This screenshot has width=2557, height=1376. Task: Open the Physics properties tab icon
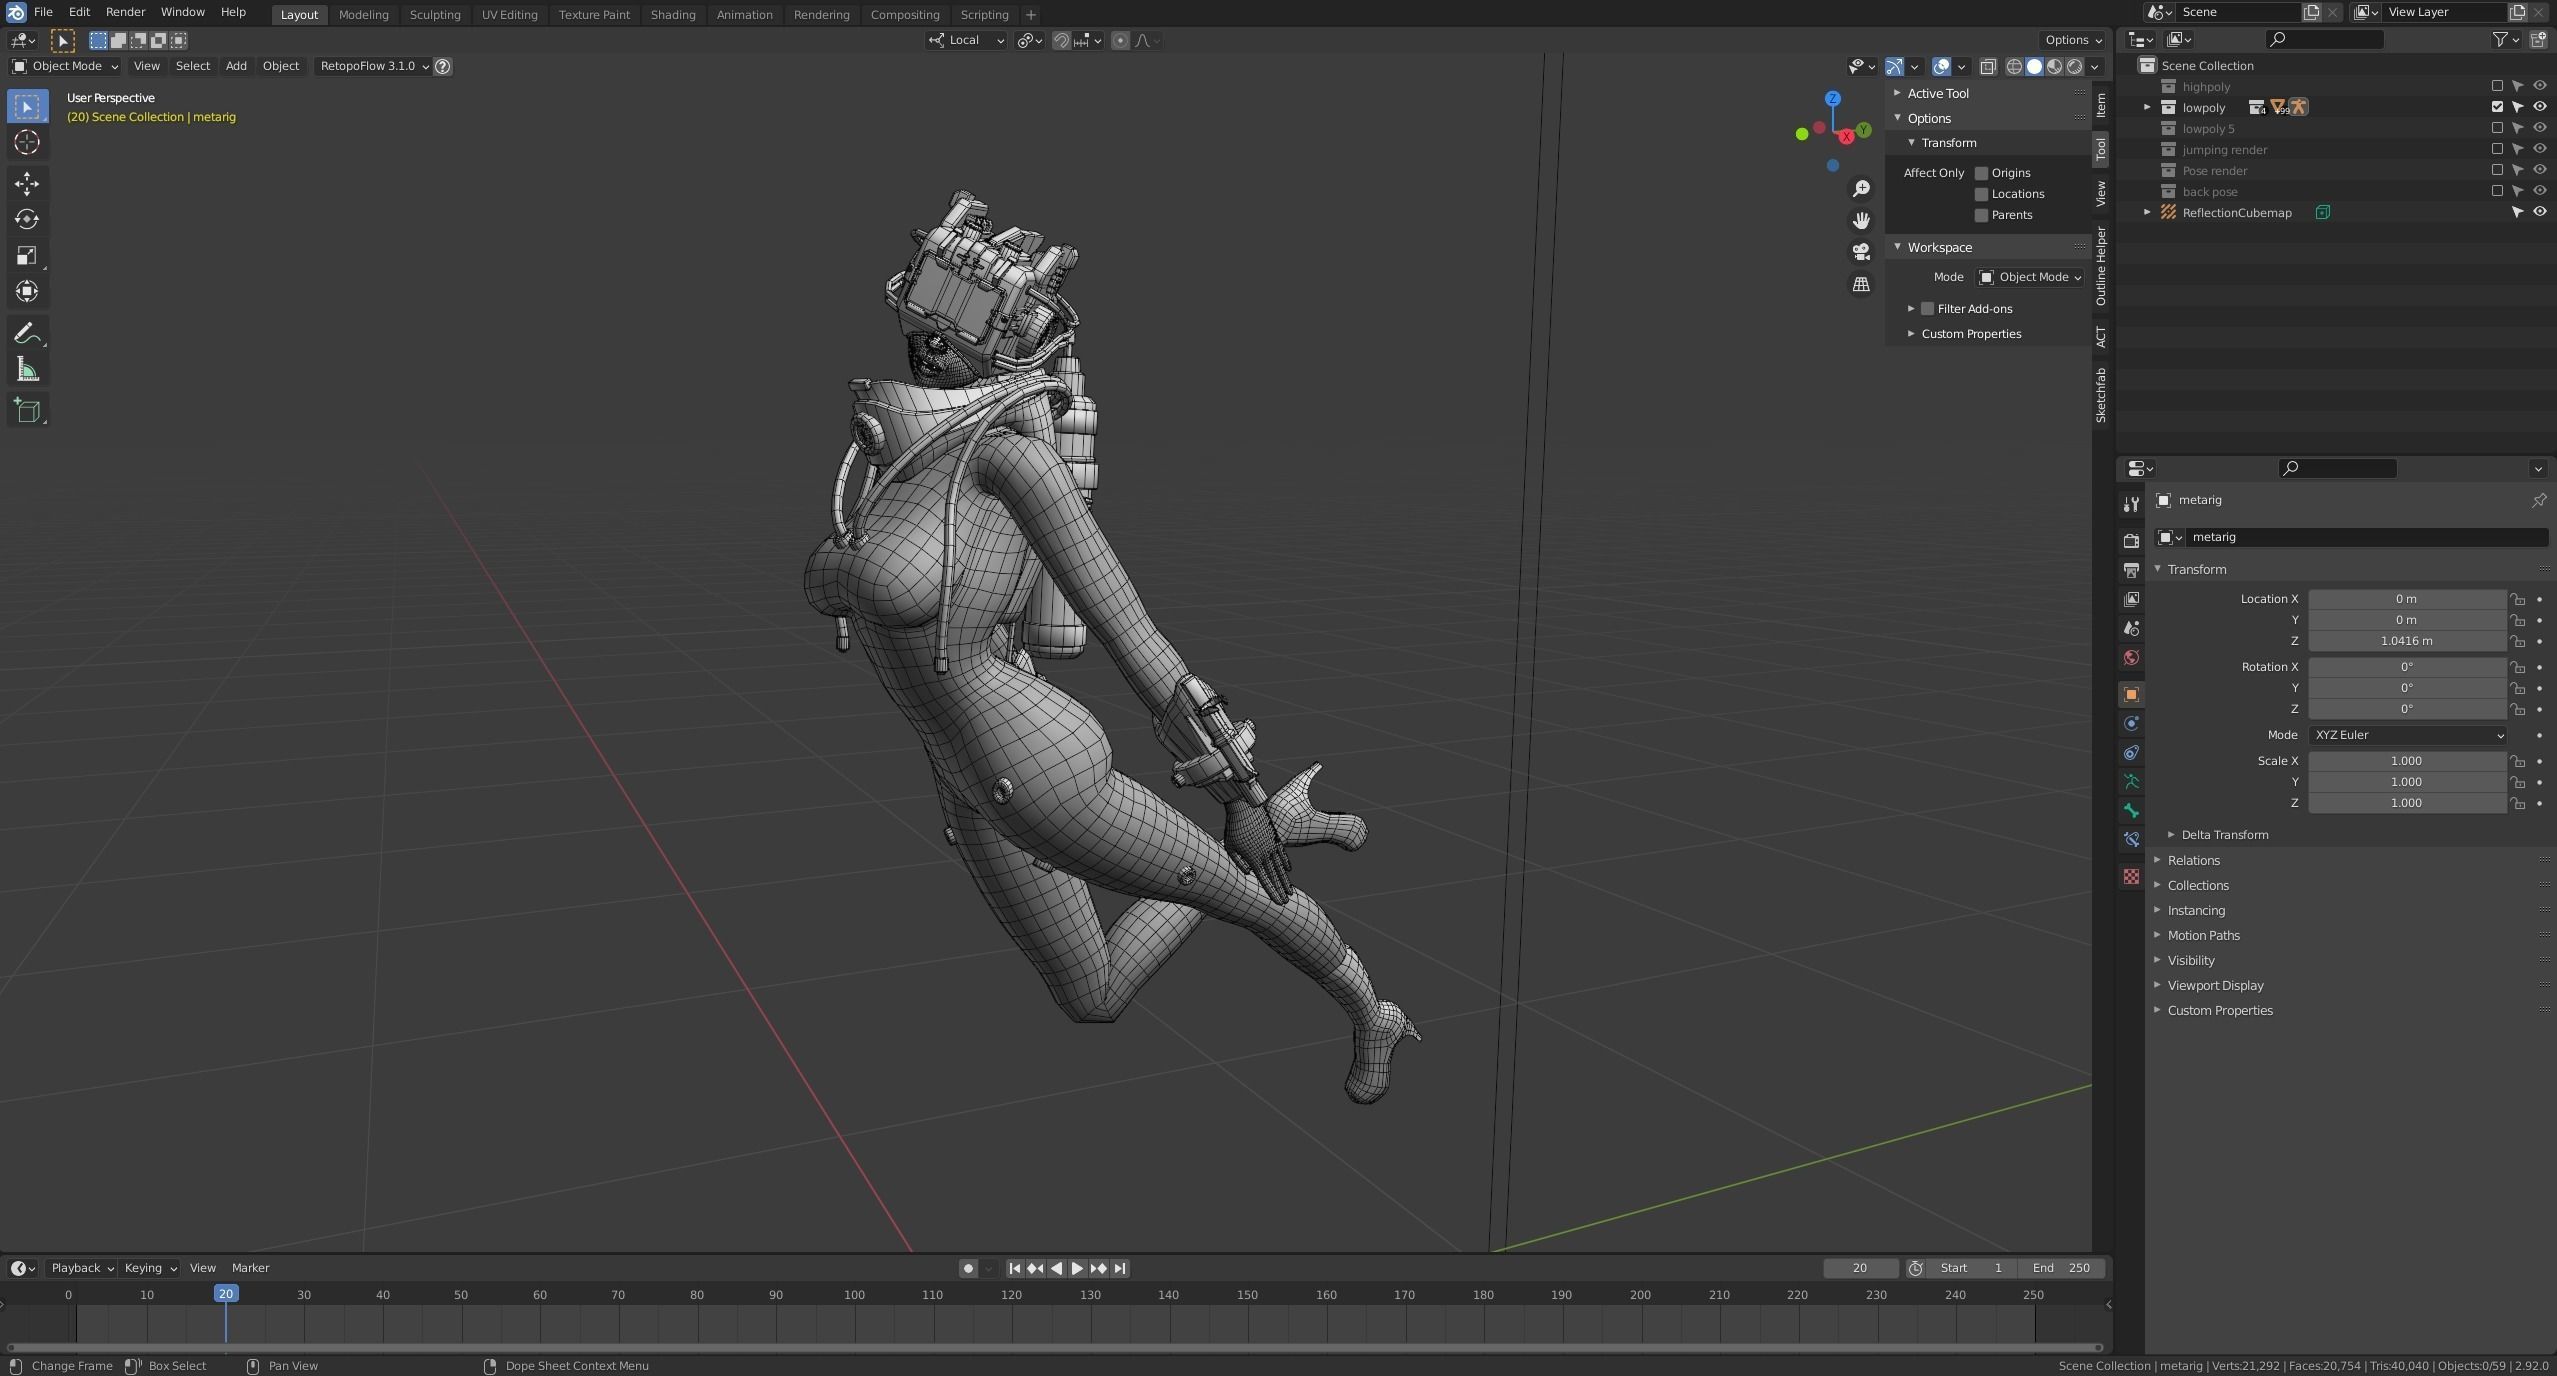(x=2131, y=723)
